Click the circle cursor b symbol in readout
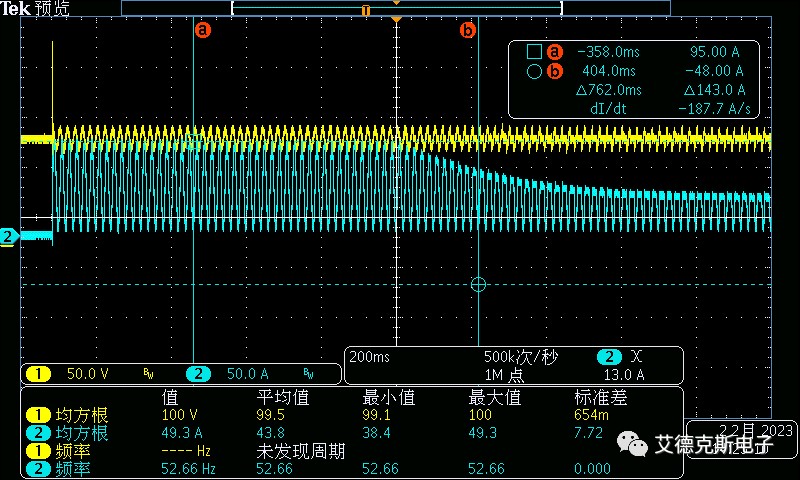This screenshot has width=800, height=480. pyautogui.click(x=534, y=71)
